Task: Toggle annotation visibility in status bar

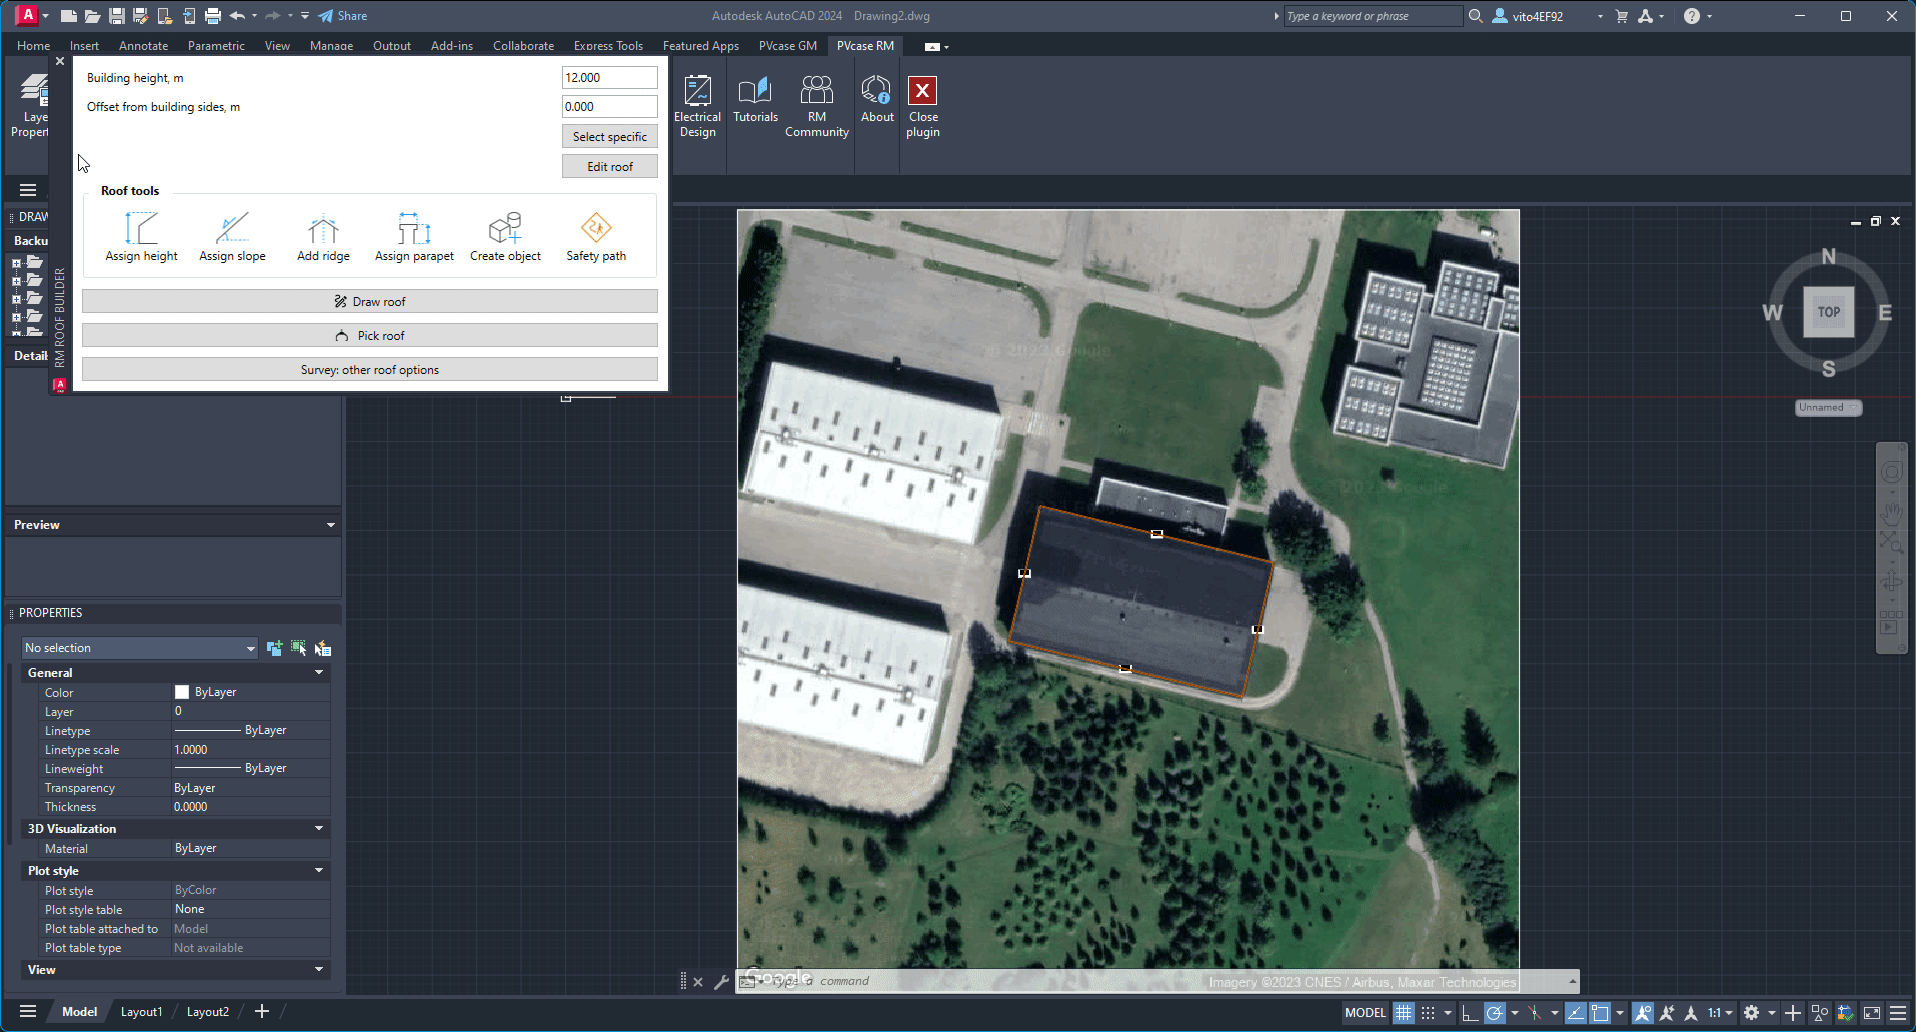Action: point(1642,1013)
